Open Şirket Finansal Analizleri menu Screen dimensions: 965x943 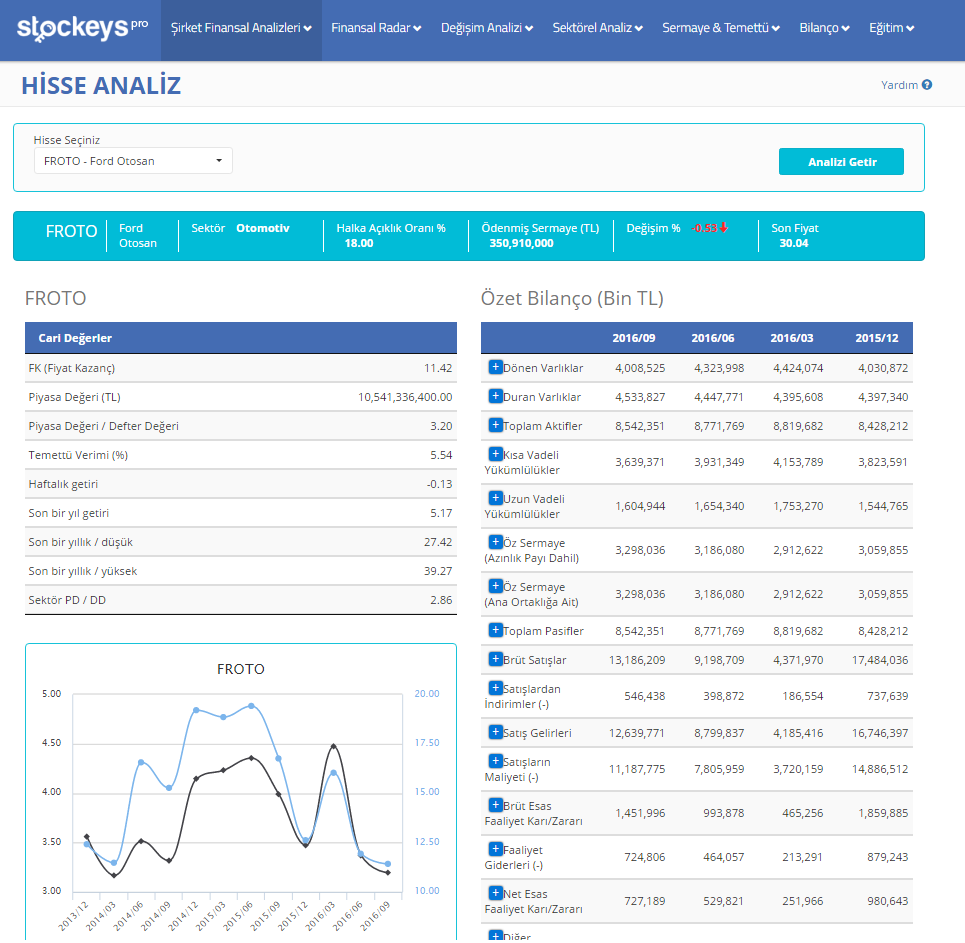pyautogui.click(x=241, y=28)
